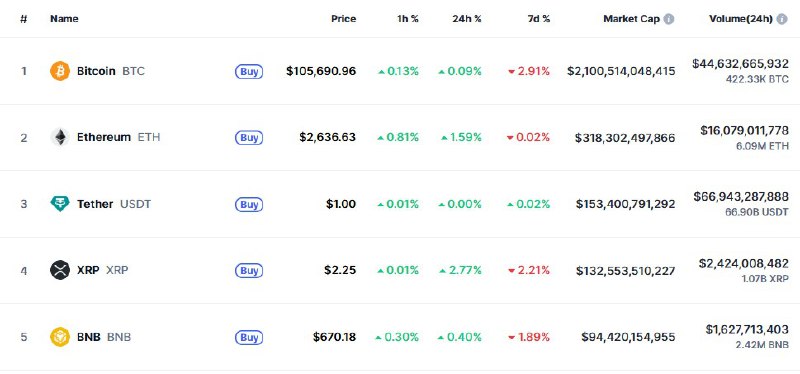Viewport: 800px width, 374px height.
Task: Open the Volume(24h) info icon
Action: tap(782, 19)
